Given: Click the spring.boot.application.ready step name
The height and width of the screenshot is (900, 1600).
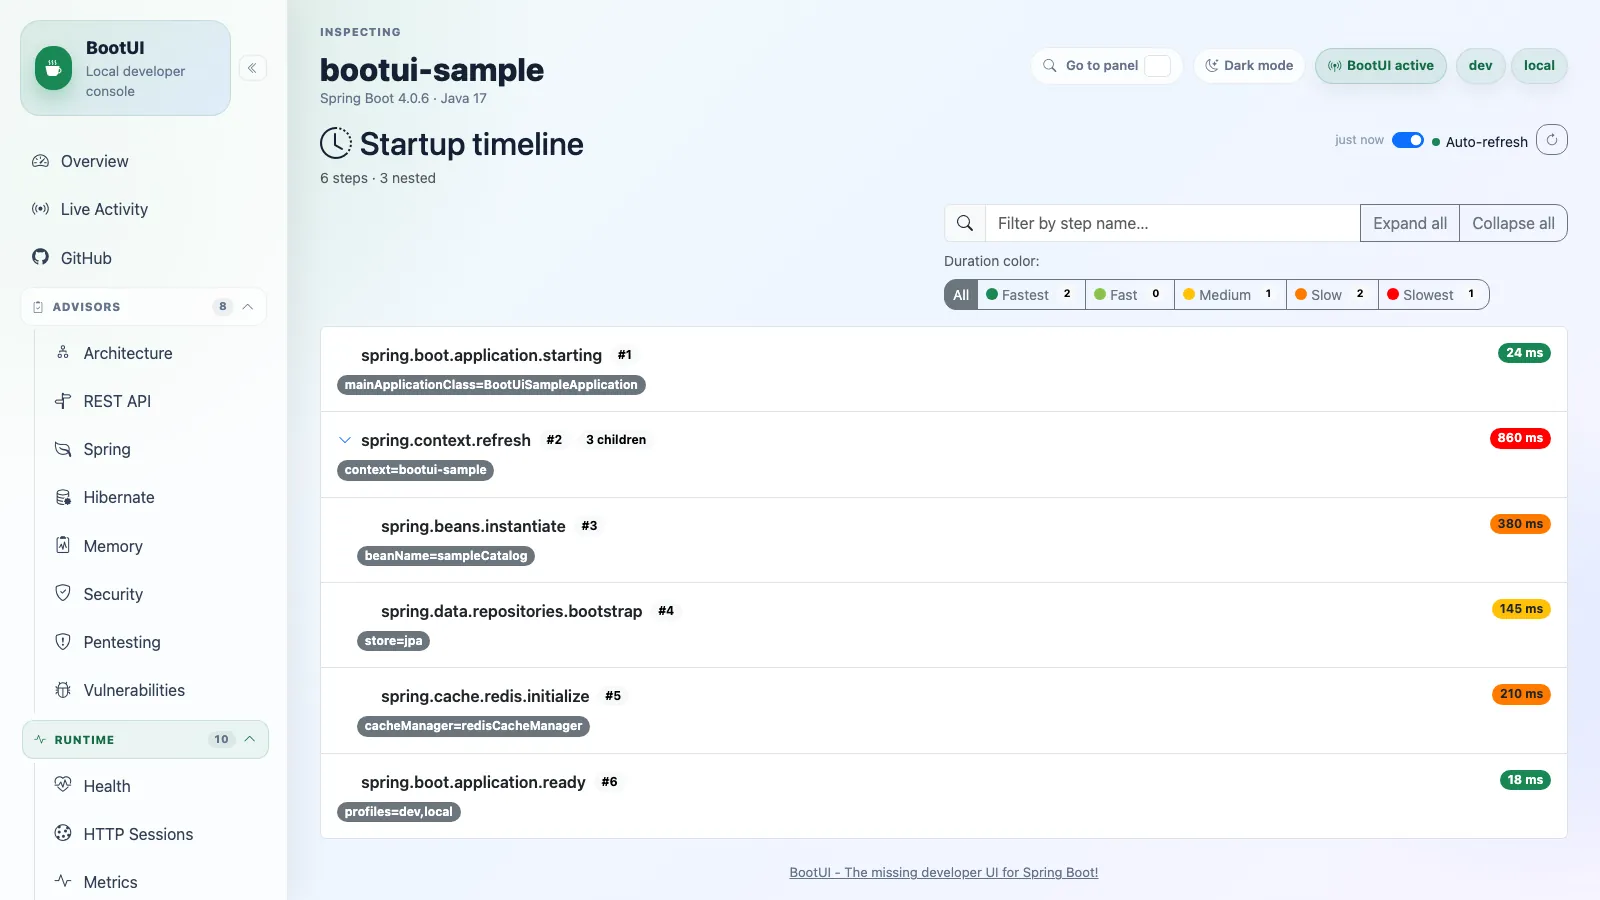Looking at the screenshot, I should pyautogui.click(x=473, y=782).
